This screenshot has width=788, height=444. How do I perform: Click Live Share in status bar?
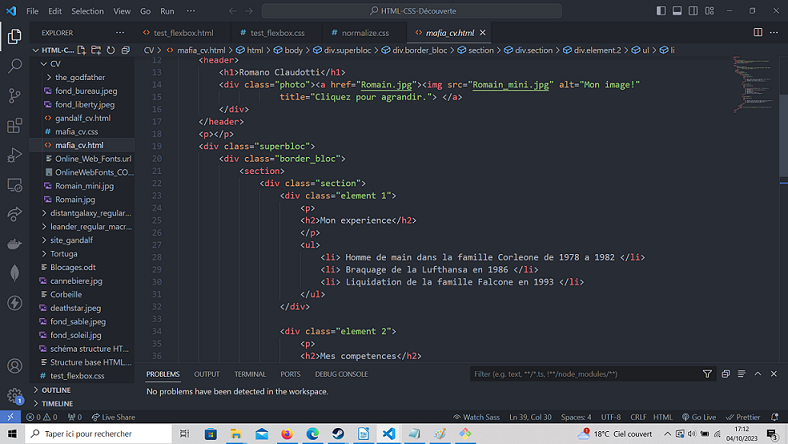[x=114, y=417]
